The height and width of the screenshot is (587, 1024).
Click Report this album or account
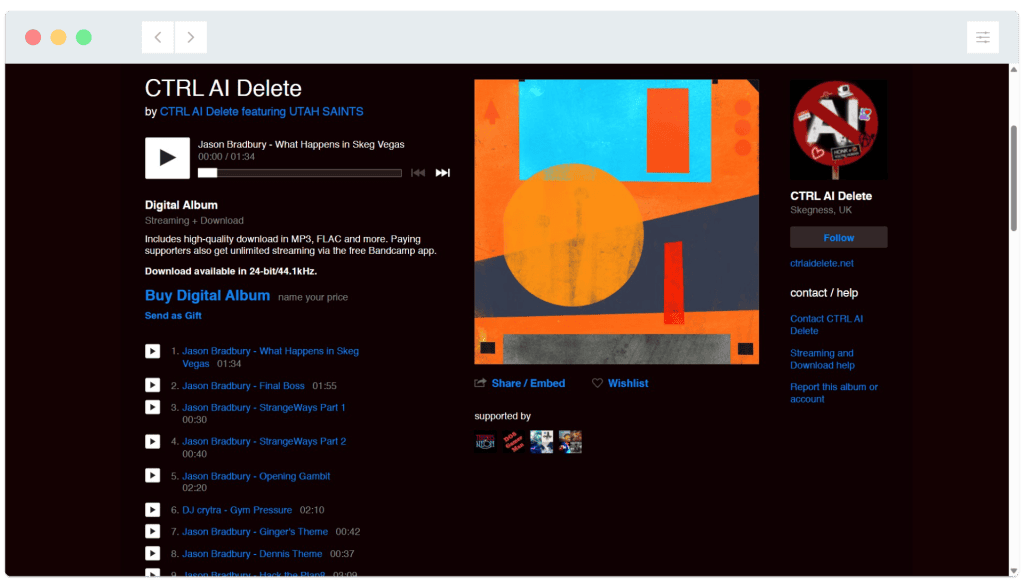[x=834, y=393]
